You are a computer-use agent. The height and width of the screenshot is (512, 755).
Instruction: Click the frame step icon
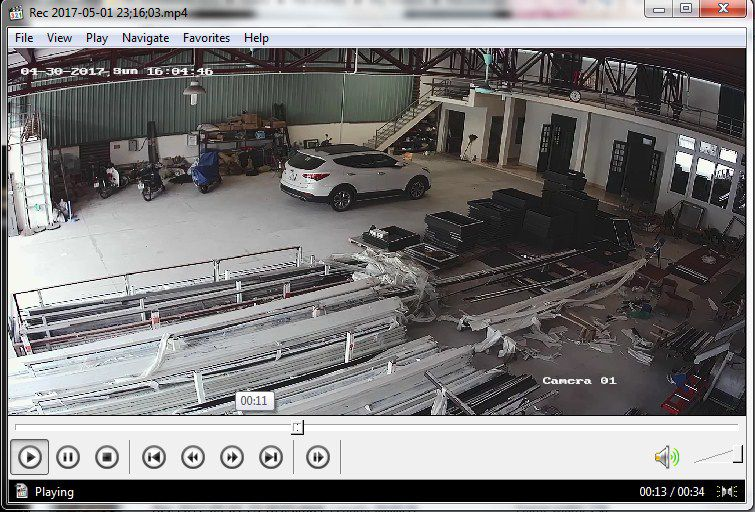pyautogui.click(x=318, y=458)
